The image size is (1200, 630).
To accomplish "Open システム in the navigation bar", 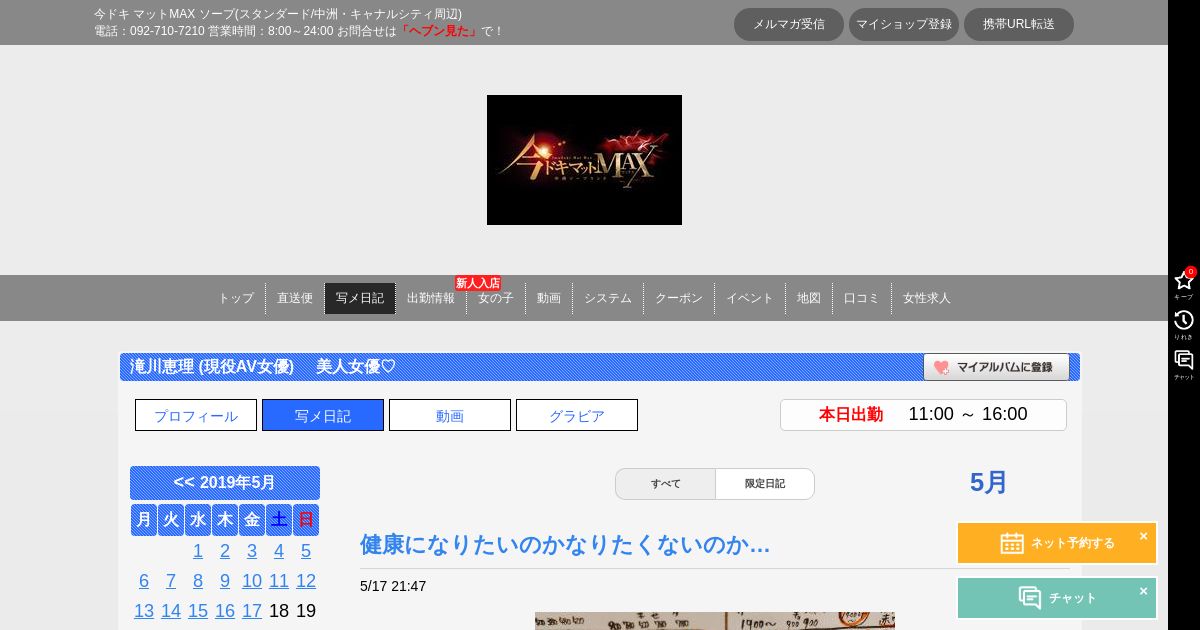I will point(608,298).
